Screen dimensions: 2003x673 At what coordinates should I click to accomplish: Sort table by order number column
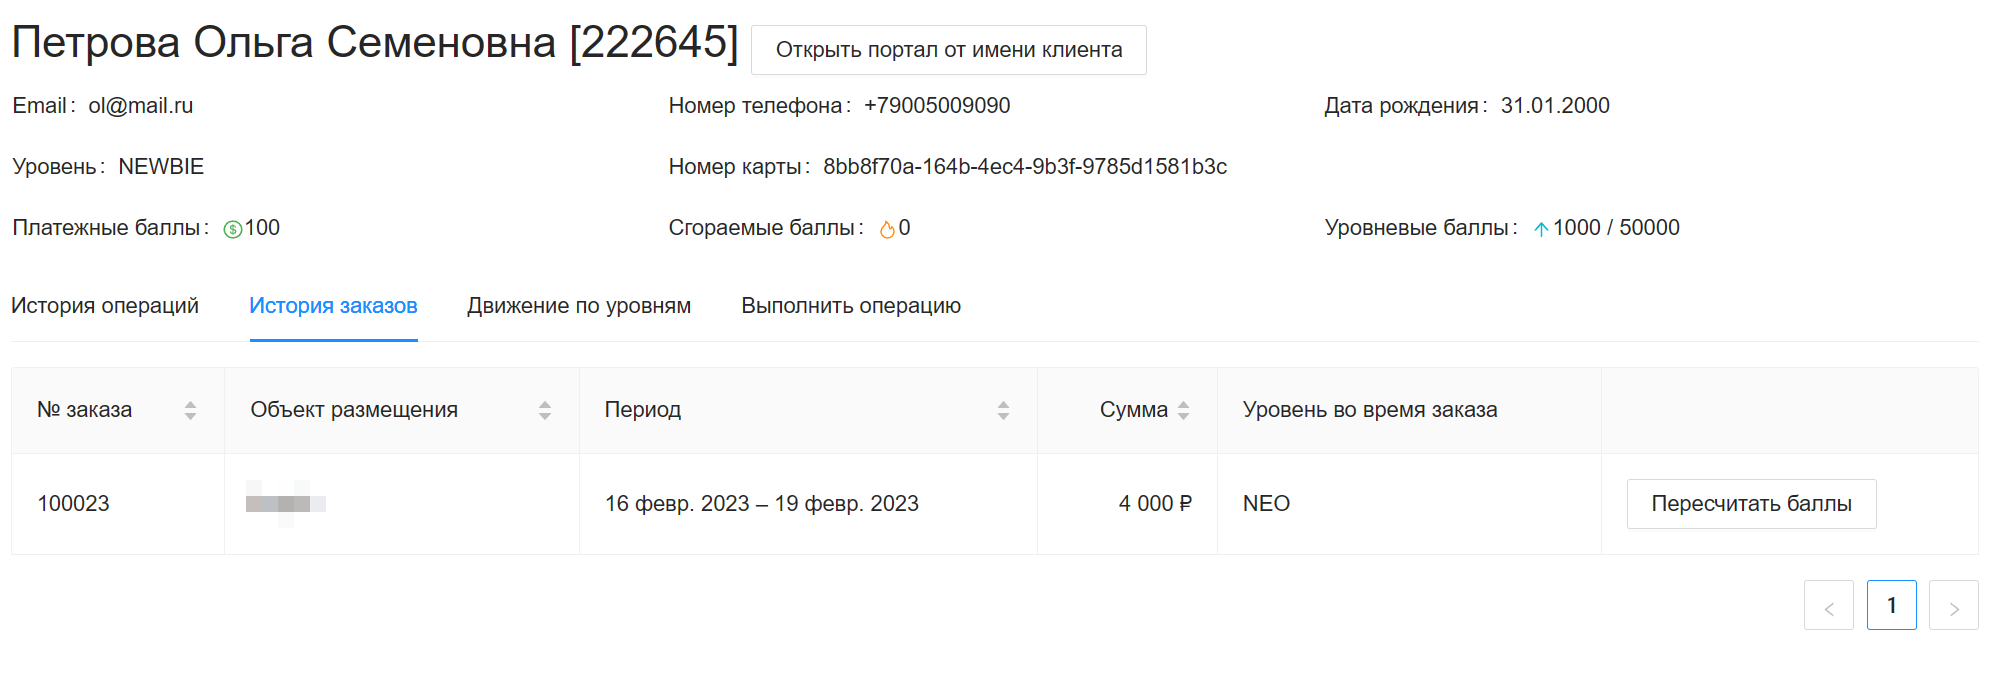pyautogui.click(x=190, y=410)
